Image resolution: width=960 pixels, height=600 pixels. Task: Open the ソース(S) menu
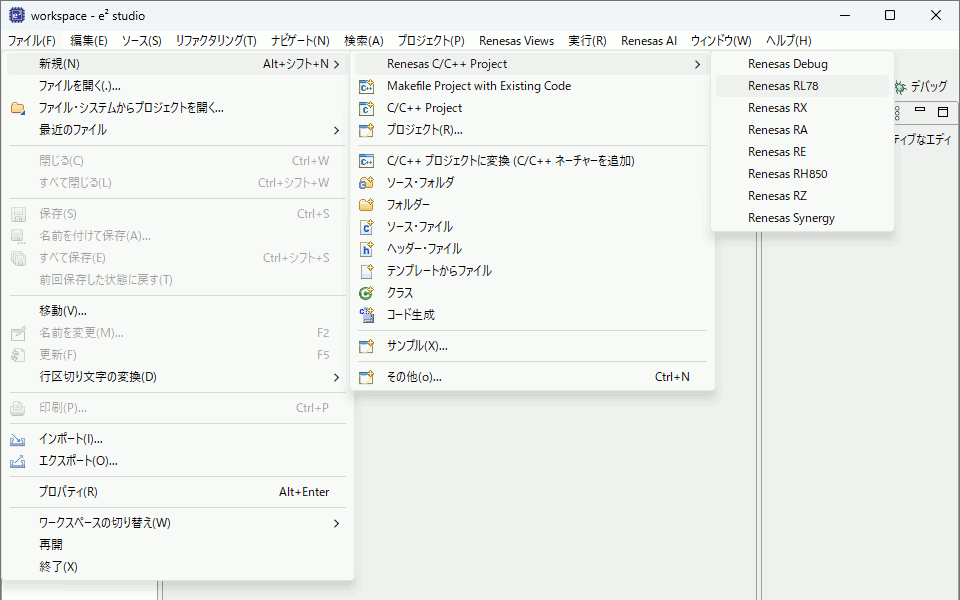(141, 41)
